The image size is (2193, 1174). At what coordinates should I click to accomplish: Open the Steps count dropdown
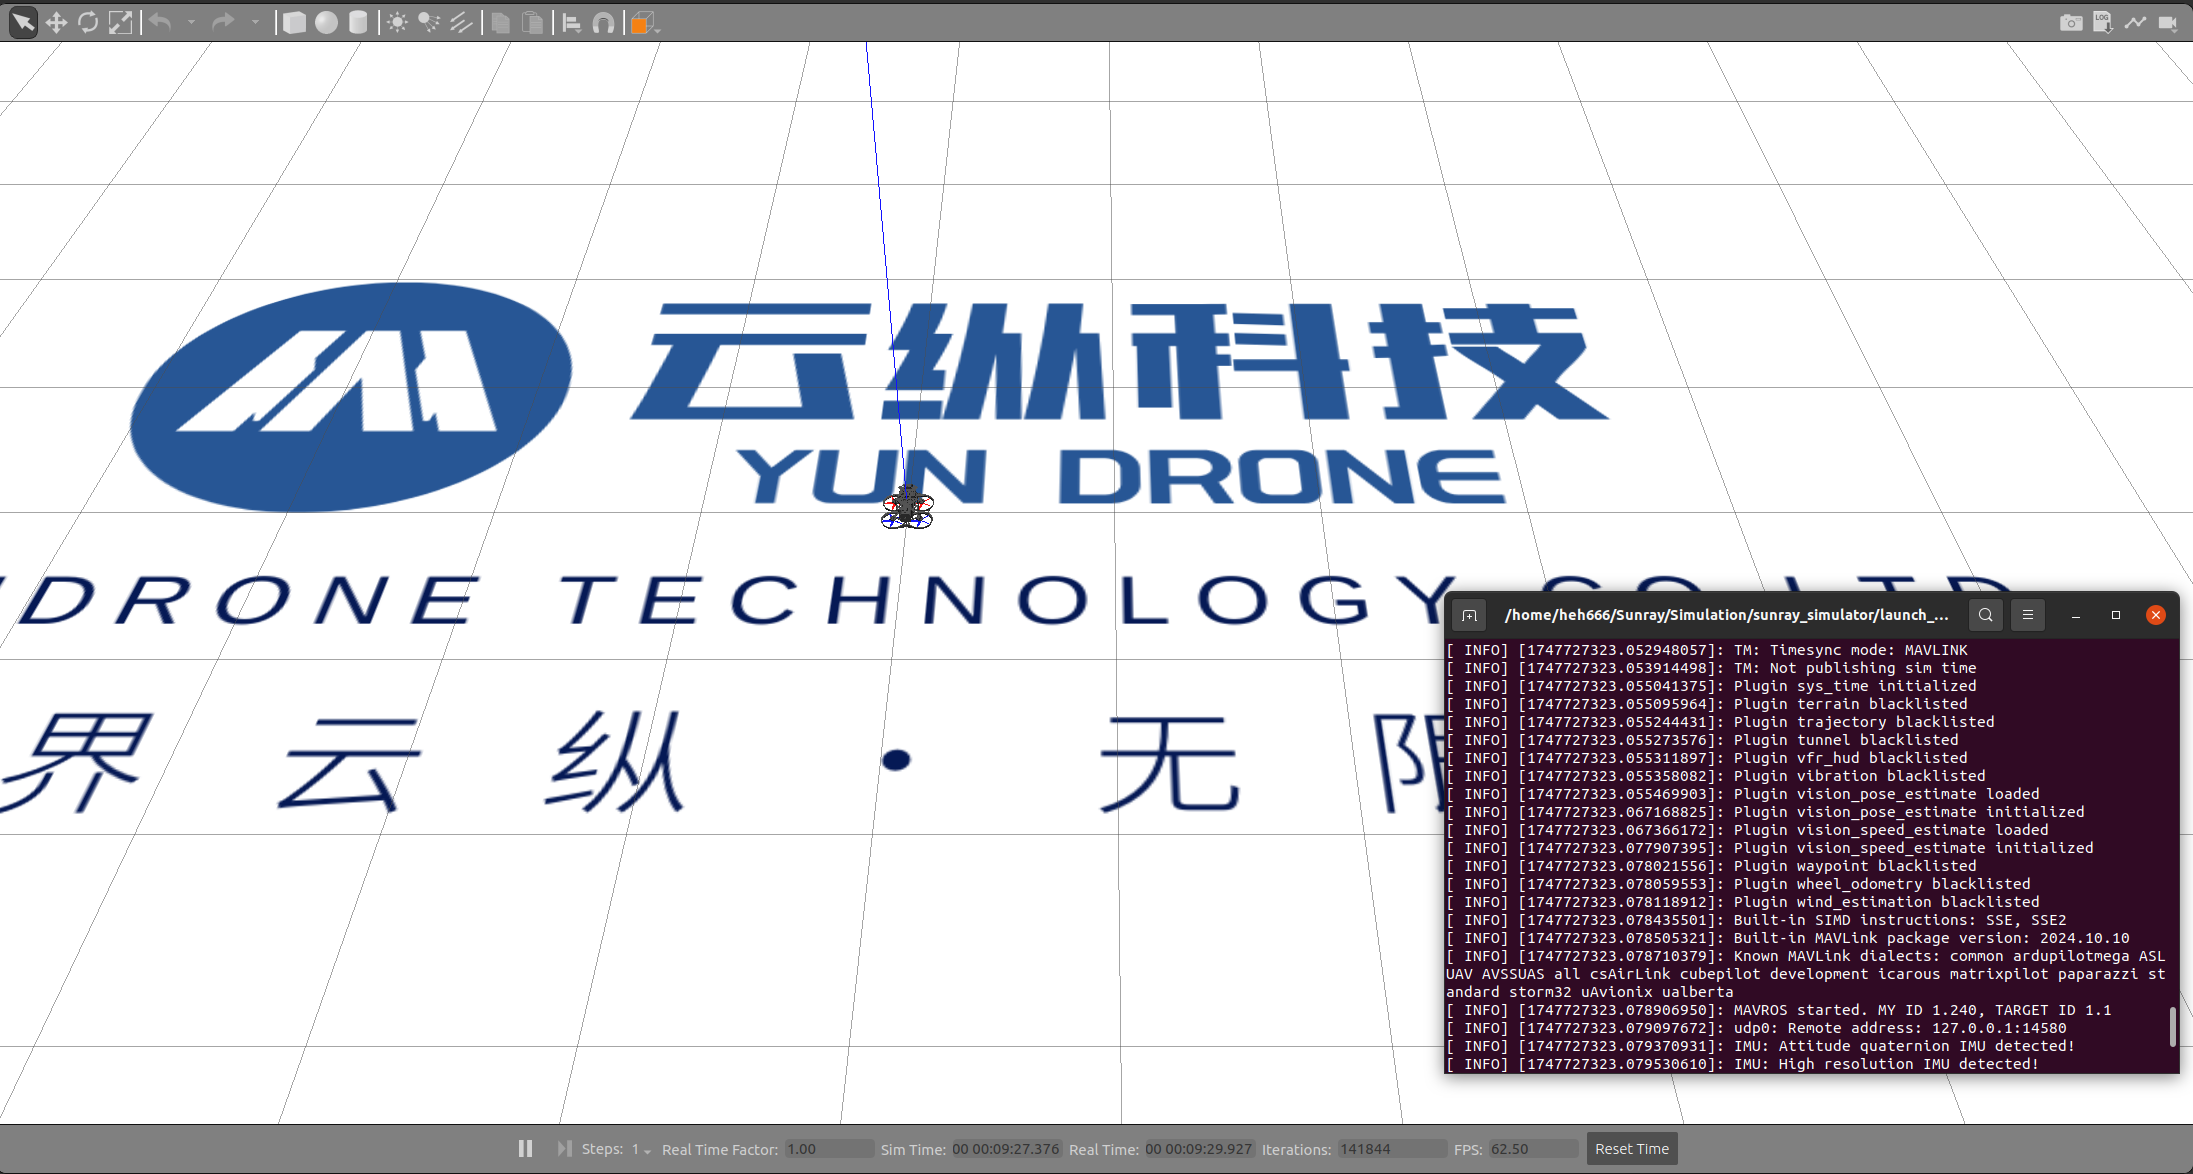point(641,1150)
